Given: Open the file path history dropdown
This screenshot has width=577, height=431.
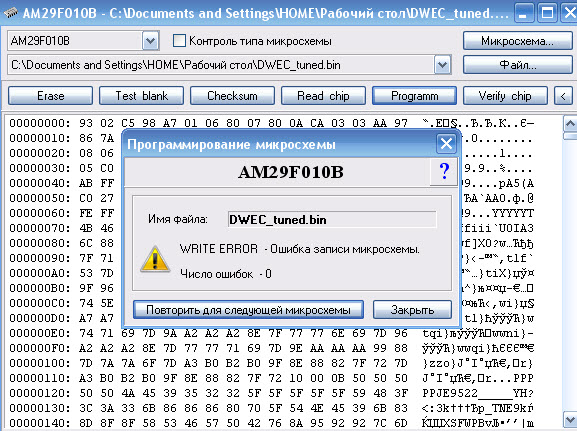Looking at the screenshot, I should 442,65.
